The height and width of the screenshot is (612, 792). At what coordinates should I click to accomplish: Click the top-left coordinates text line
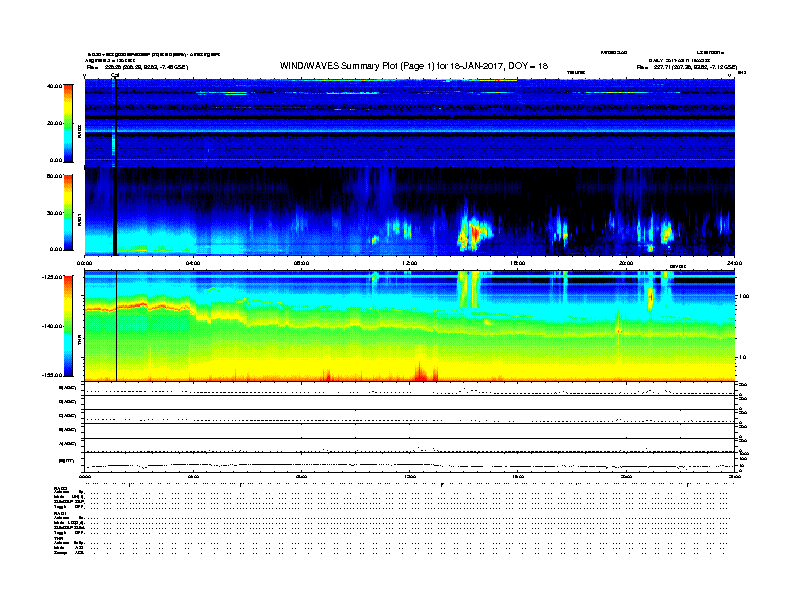[137, 67]
